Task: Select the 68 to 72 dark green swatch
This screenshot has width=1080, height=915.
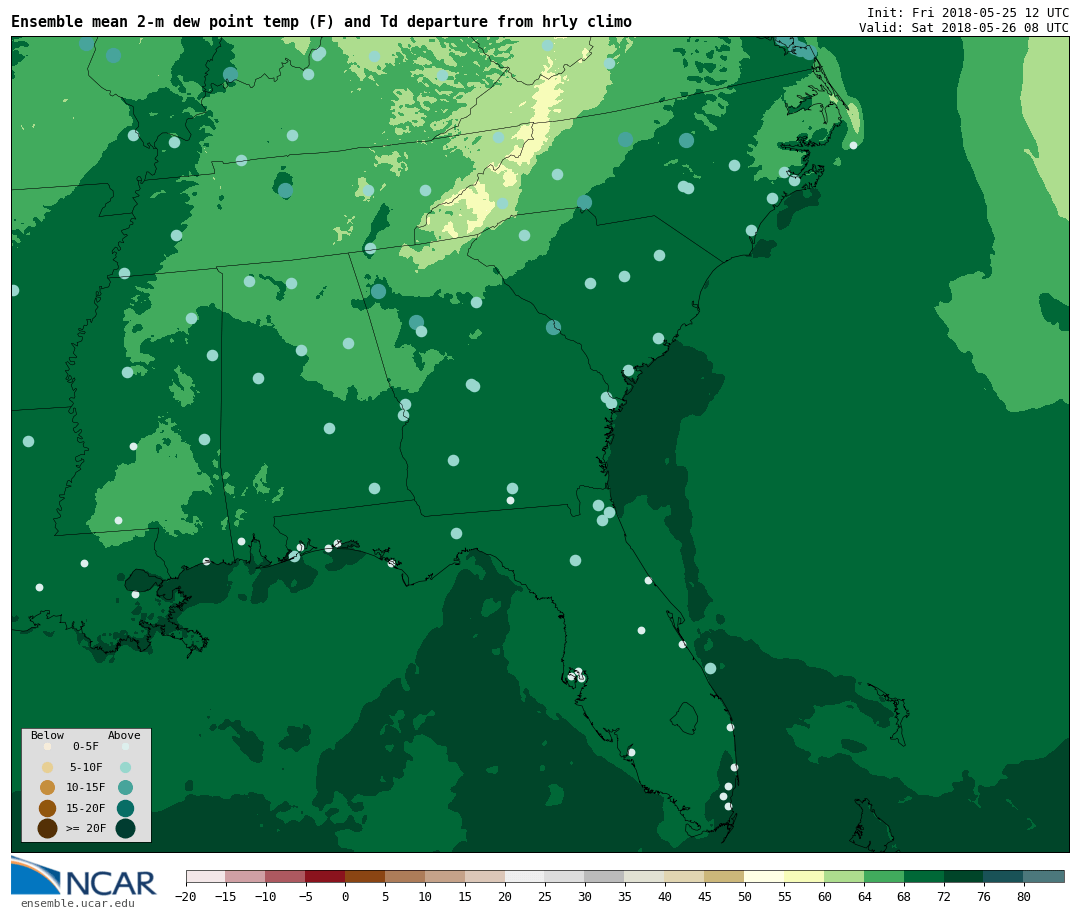Action: (x=924, y=876)
